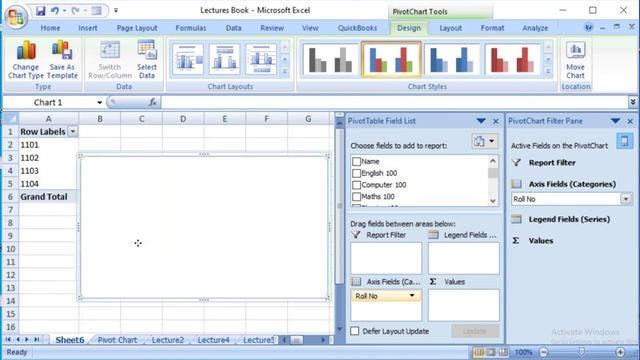The image size is (640, 360).
Task: Close the PivotTable Field List pane
Action: click(496, 121)
